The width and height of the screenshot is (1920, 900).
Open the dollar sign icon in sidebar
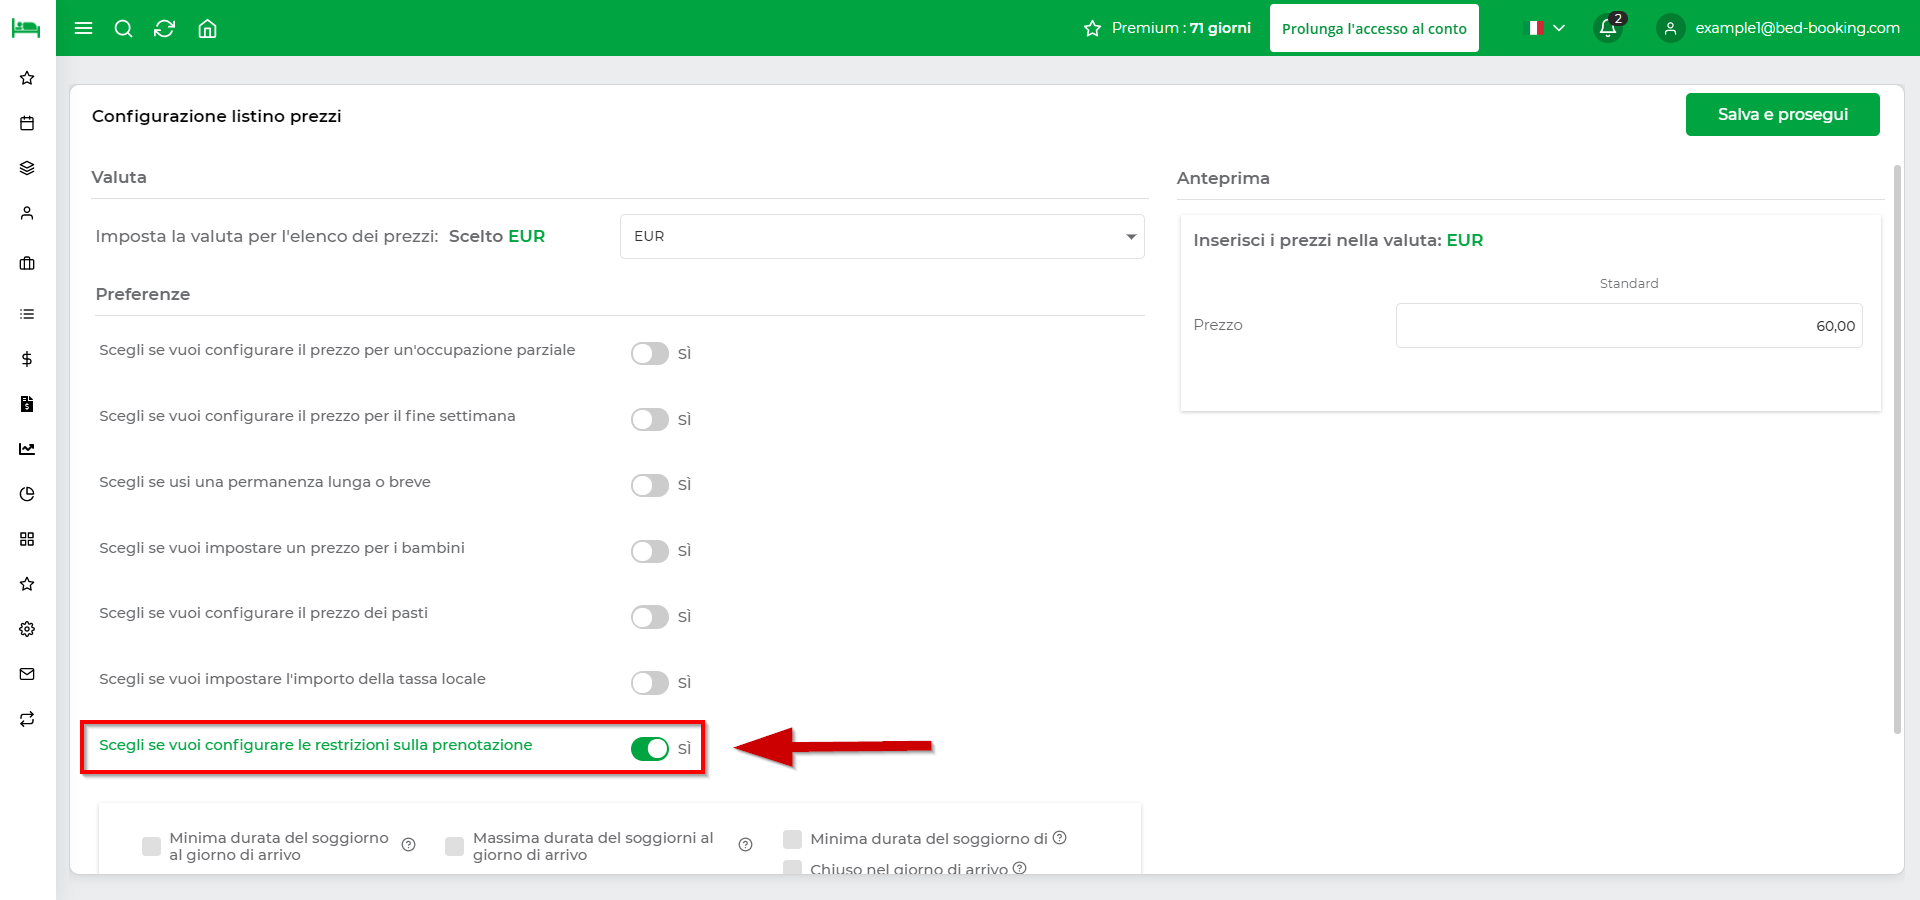[x=27, y=359]
